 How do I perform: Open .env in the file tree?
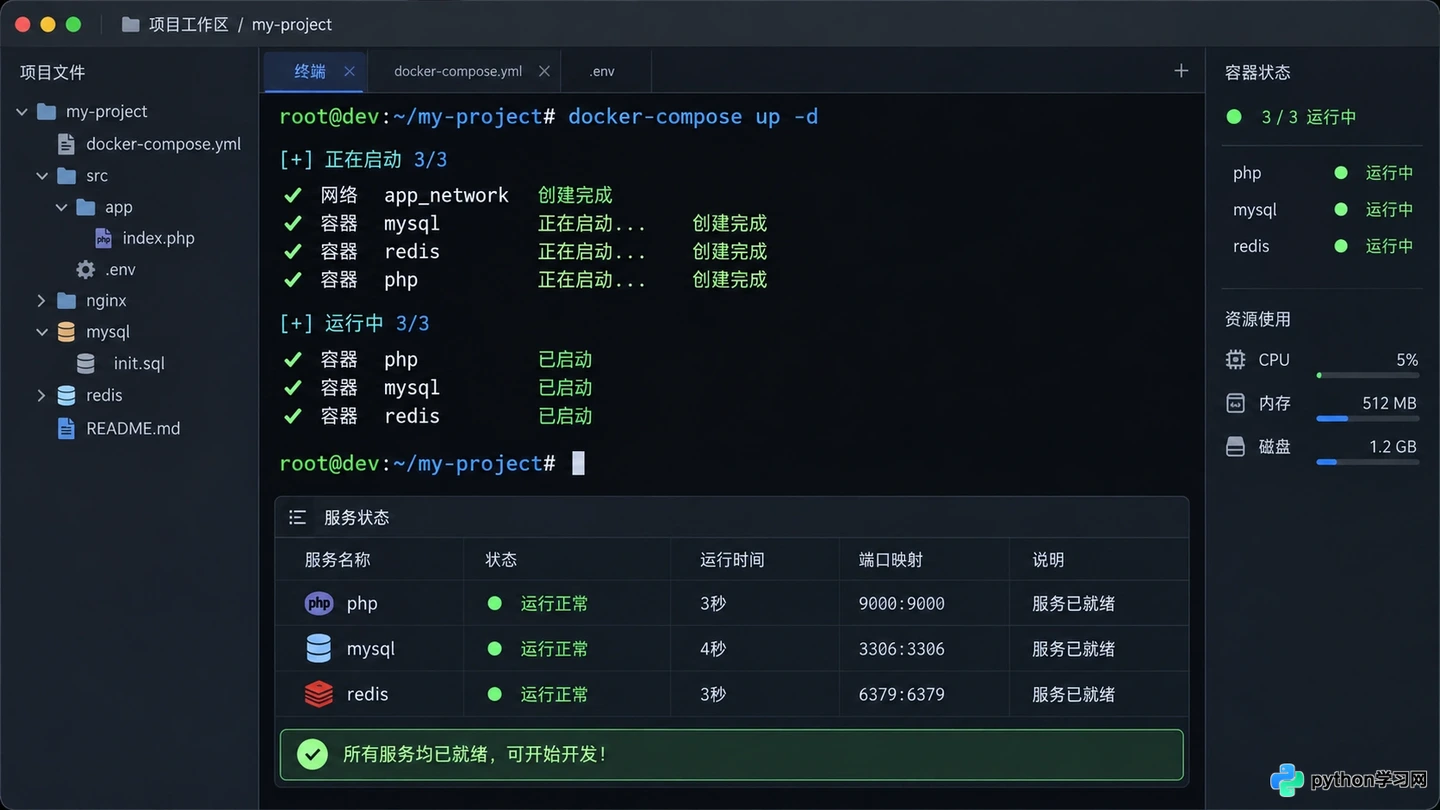(120, 269)
